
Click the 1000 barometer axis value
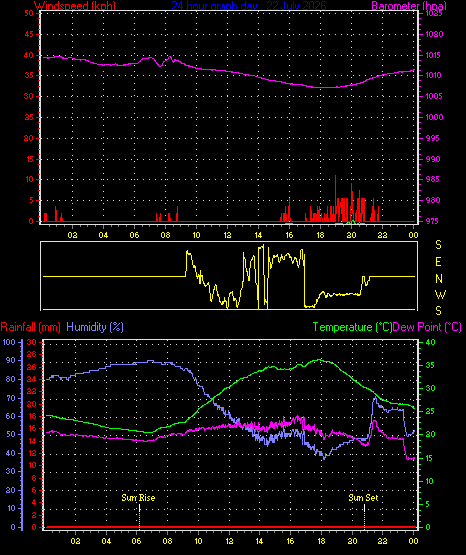click(434, 117)
